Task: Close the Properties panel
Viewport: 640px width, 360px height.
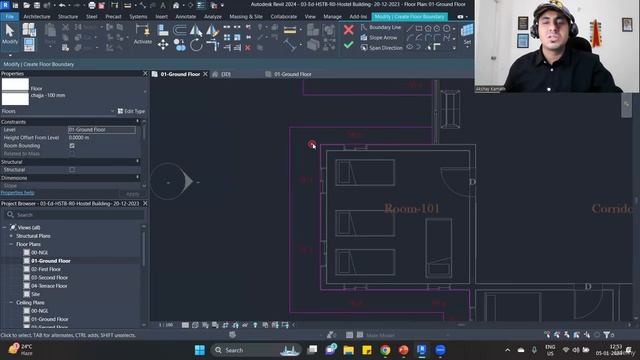Action: click(x=145, y=73)
